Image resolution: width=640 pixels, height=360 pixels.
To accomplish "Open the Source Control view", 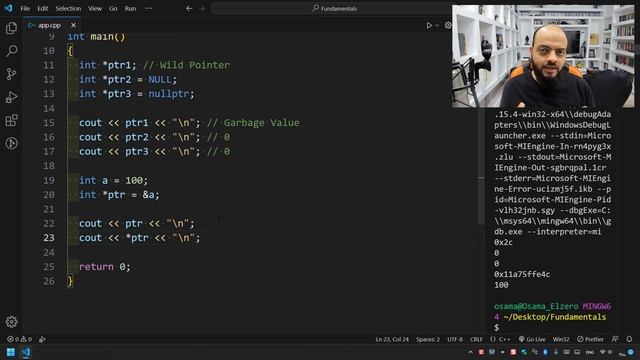I will click(x=11, y=74).
